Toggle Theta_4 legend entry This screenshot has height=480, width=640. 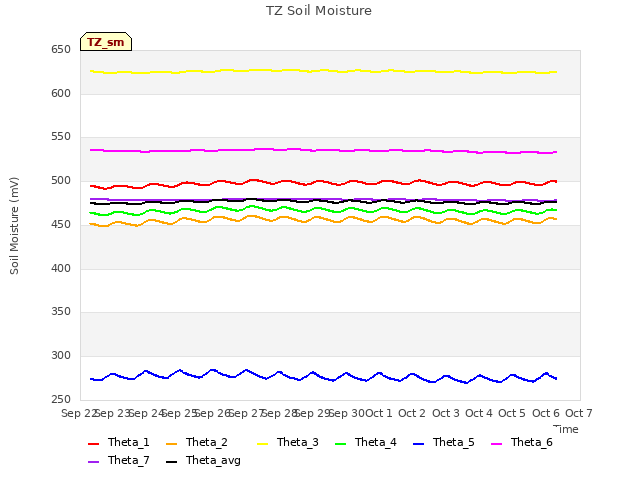coord(366,442)
